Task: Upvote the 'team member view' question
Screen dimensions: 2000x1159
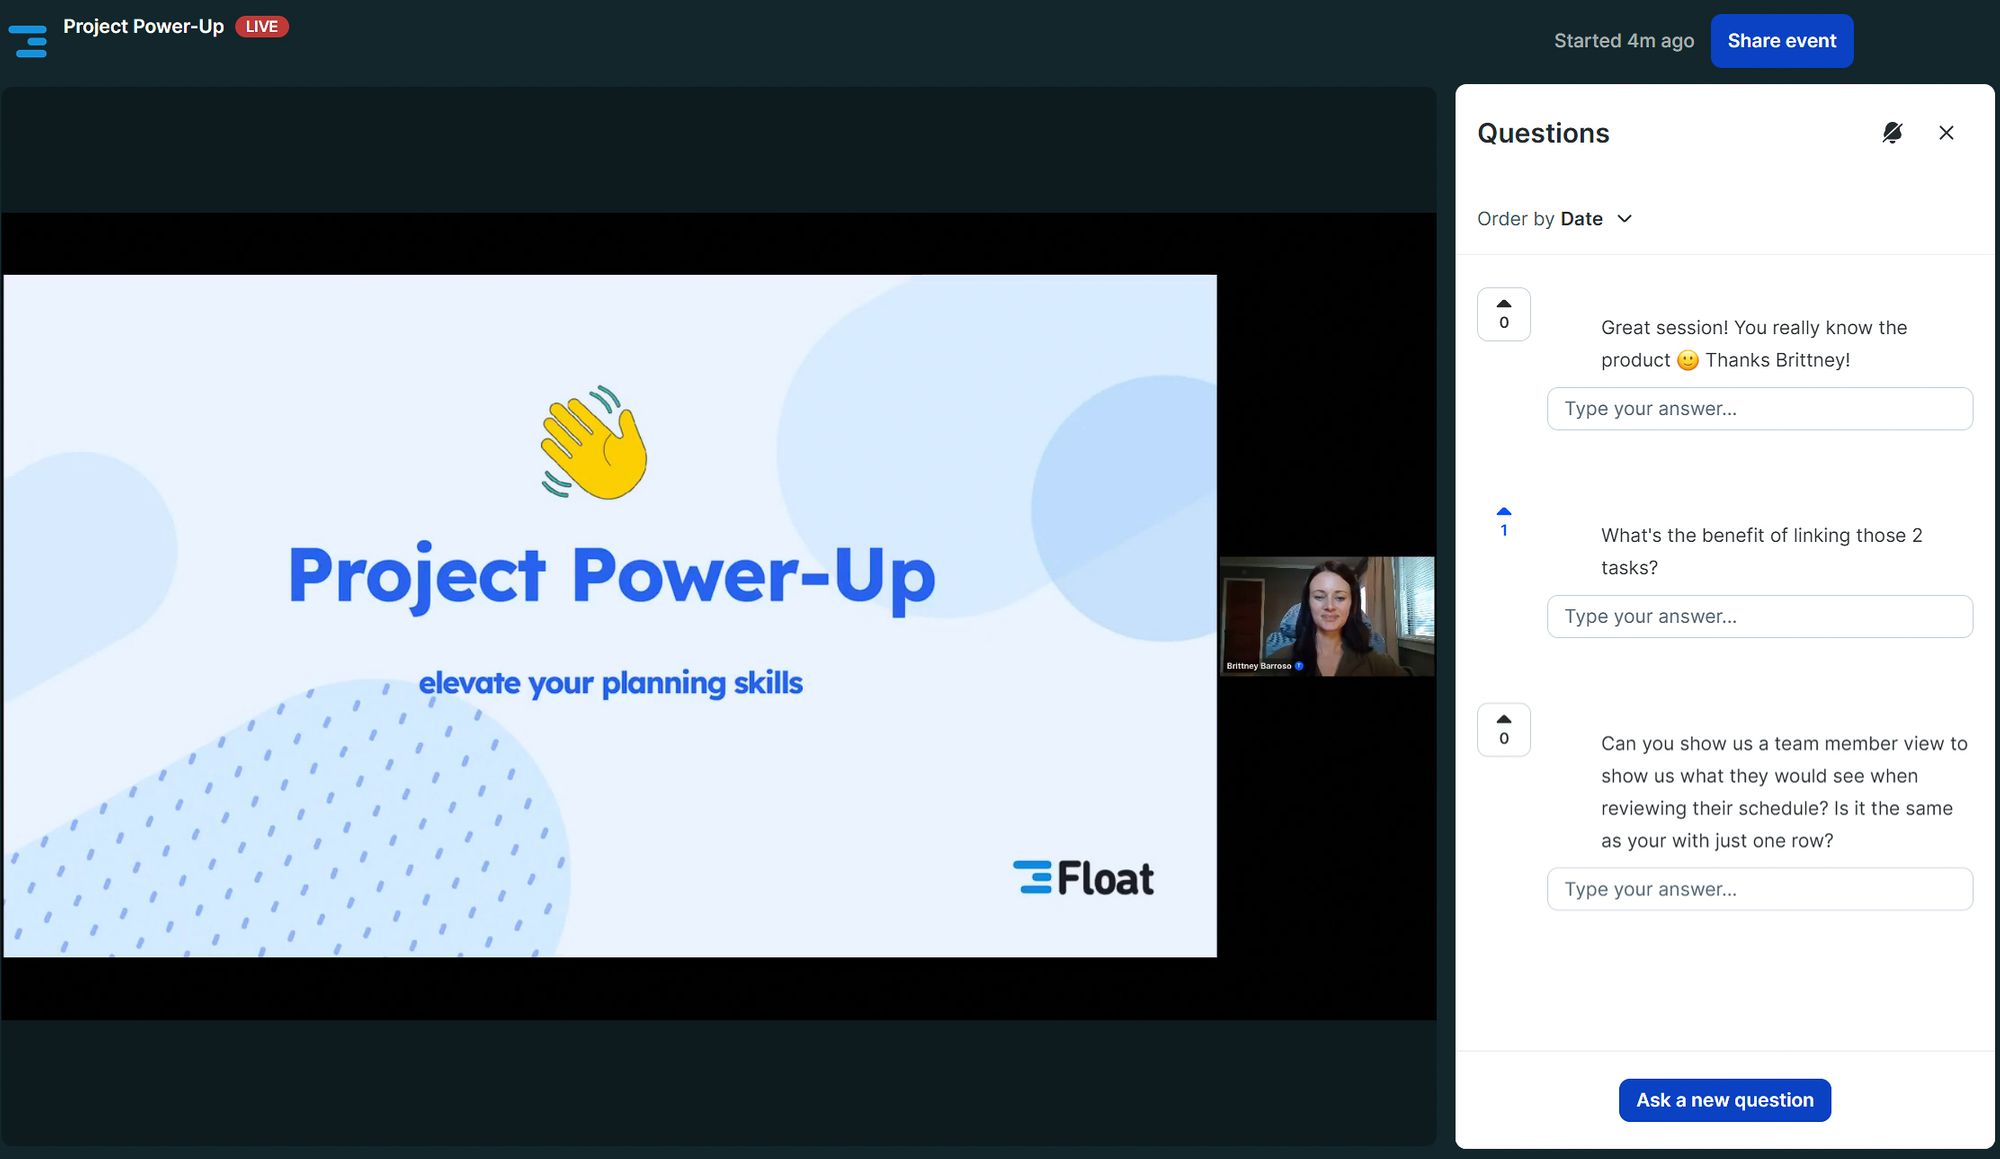Action: click(x=1503, y=729)
